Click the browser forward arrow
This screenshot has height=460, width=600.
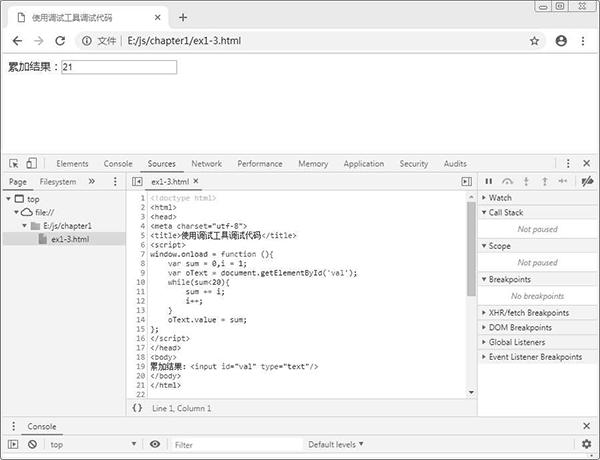click(39, 41)
